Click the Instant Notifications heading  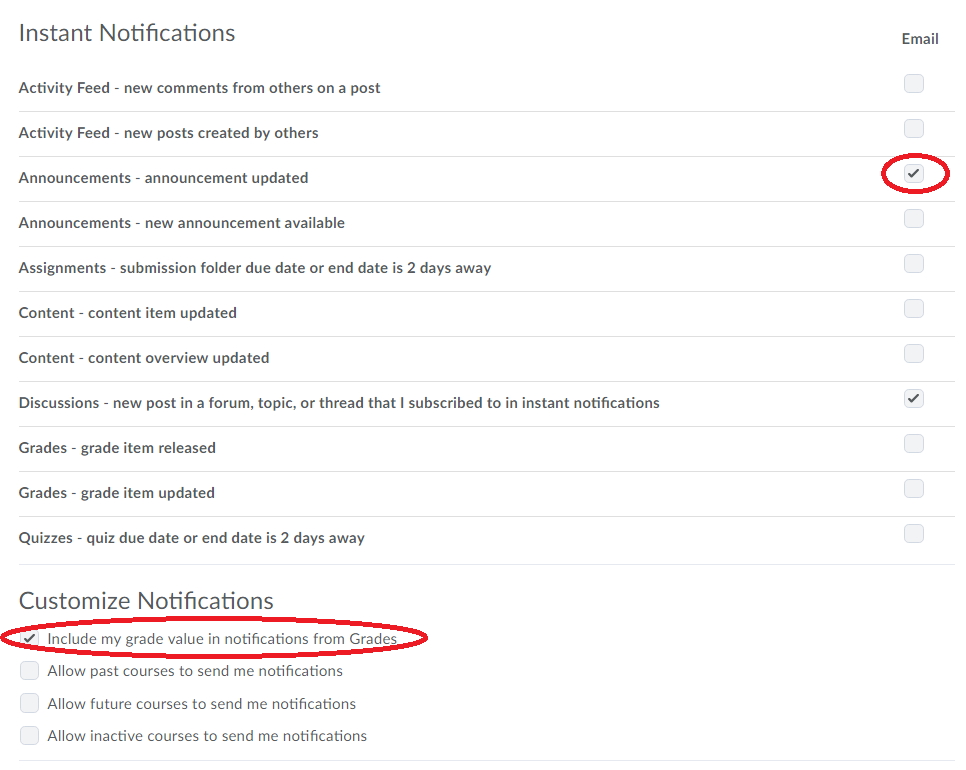127,33
